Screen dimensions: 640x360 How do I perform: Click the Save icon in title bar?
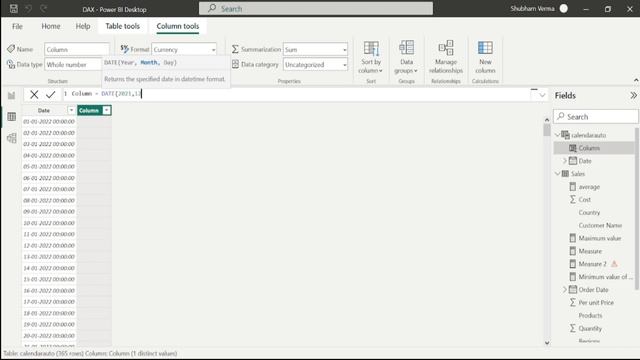(13, 9)
